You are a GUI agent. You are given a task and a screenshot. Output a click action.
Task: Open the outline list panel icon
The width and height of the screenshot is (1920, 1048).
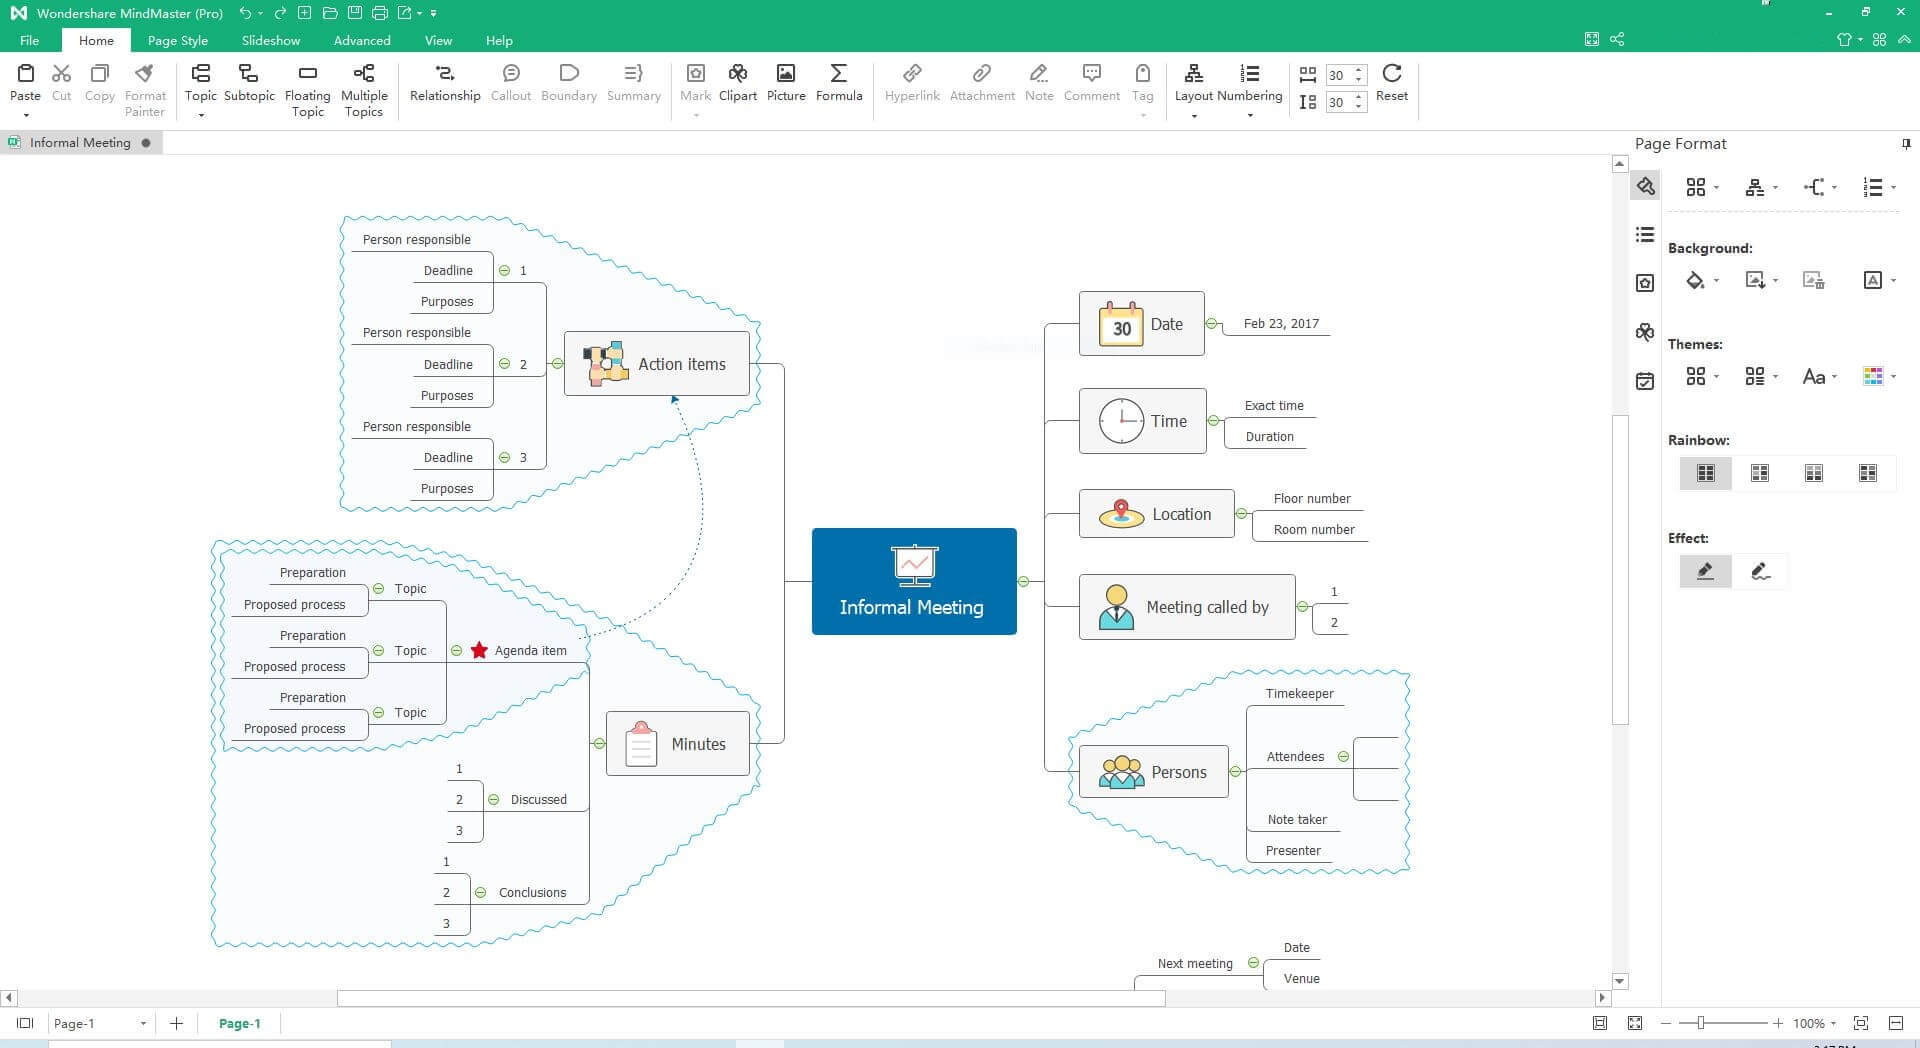point(1645,235)
